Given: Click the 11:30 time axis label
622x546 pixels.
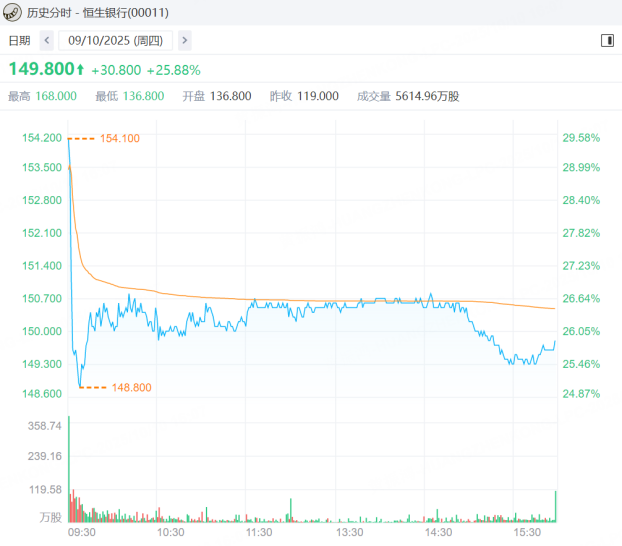Looking at the screenshot, I should 259,532.
